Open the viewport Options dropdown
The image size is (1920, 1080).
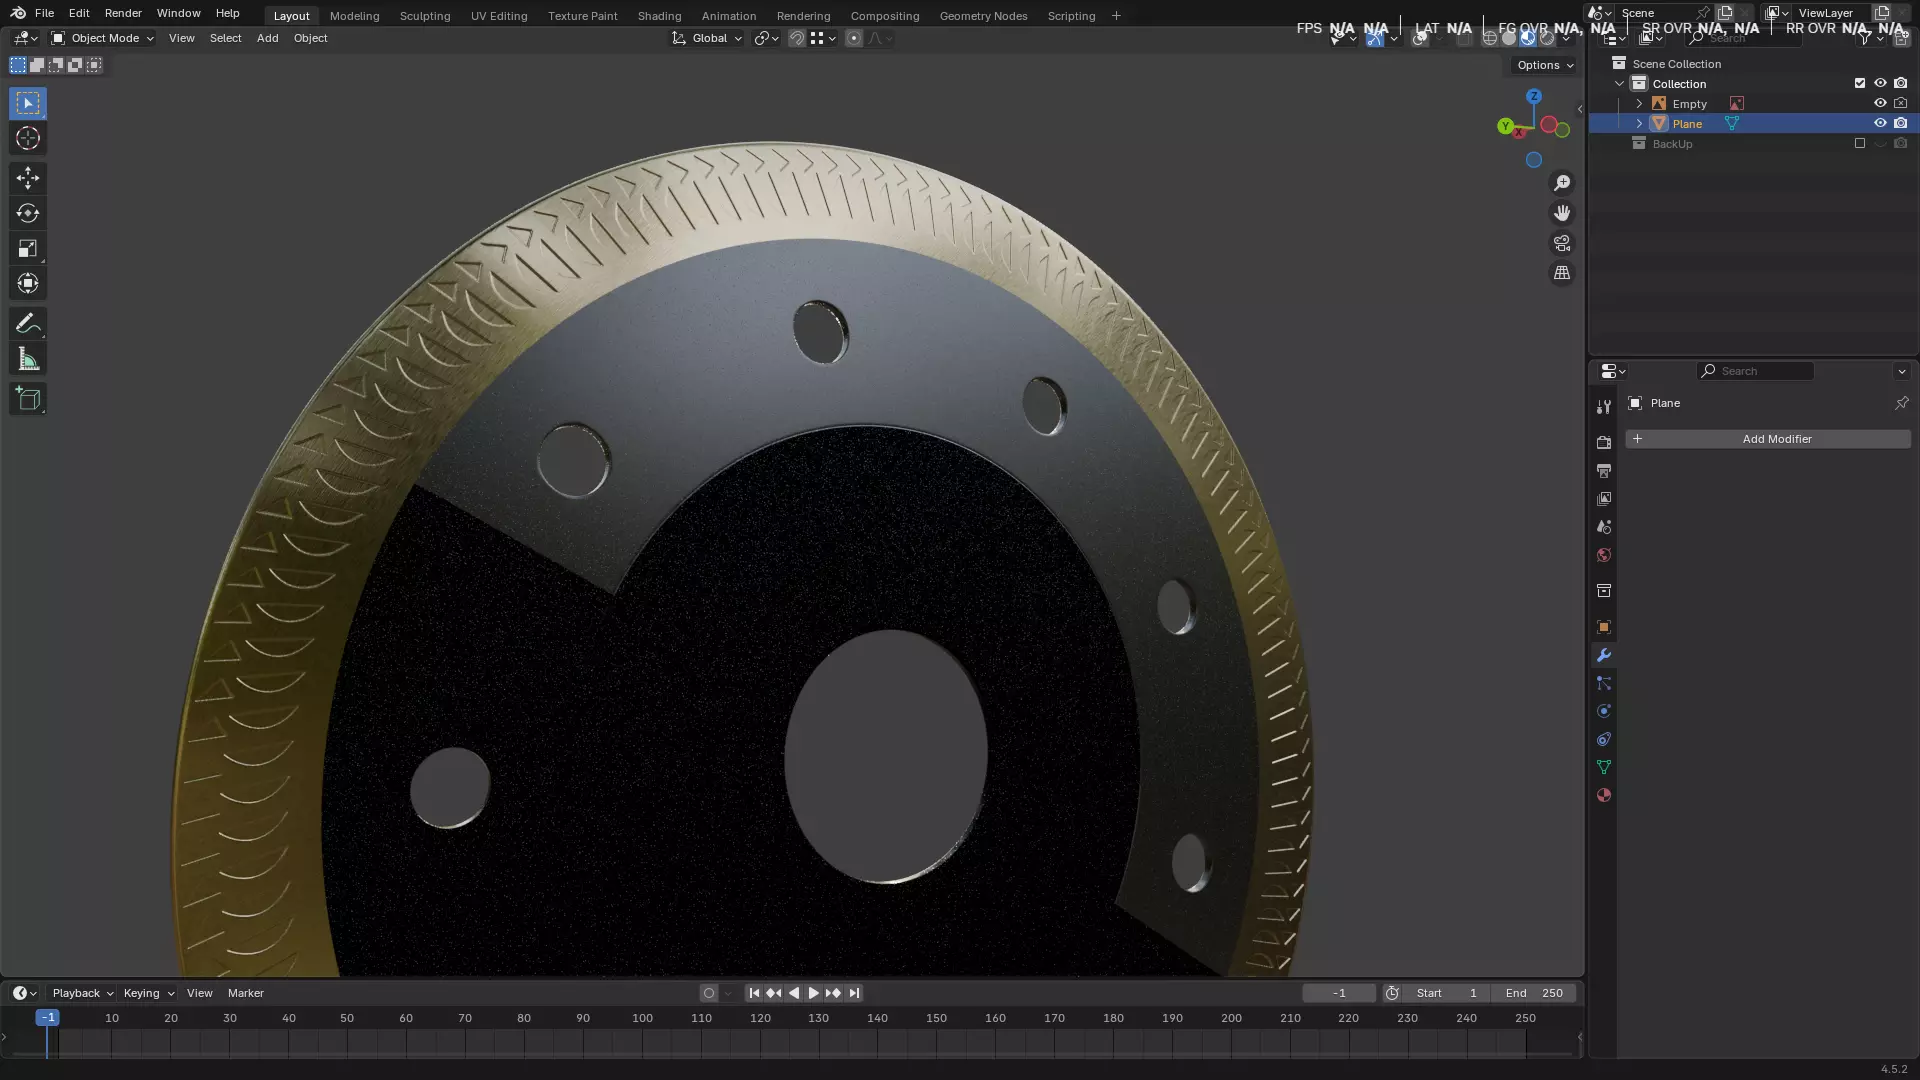pyautogui.click(x=1545, y=65)
